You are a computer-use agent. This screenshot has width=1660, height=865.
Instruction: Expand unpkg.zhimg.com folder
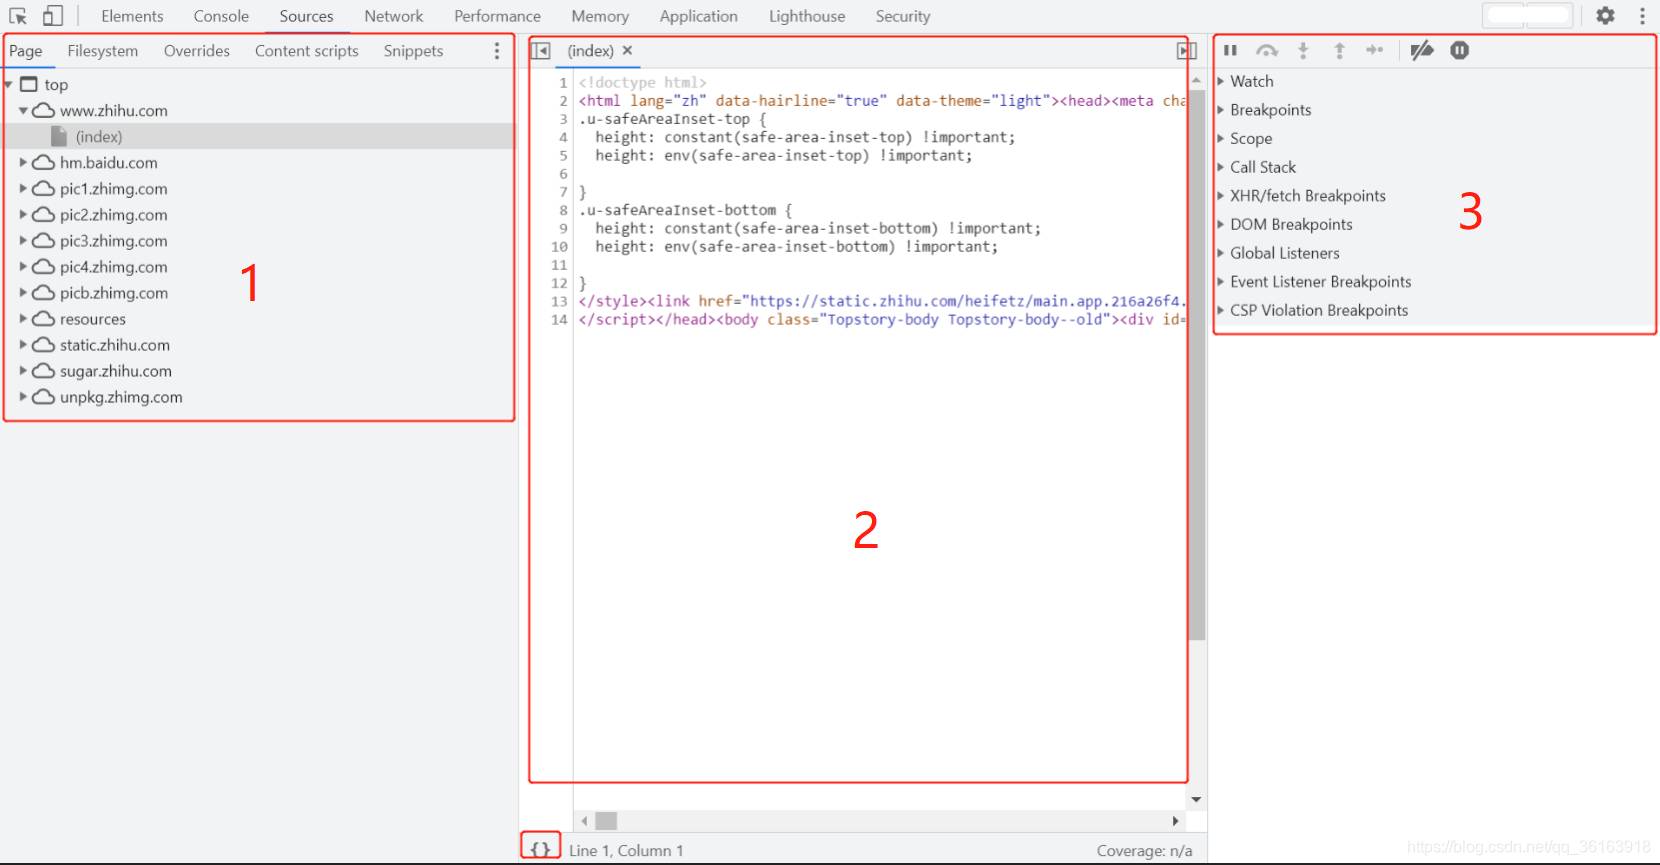click(23, 396)
